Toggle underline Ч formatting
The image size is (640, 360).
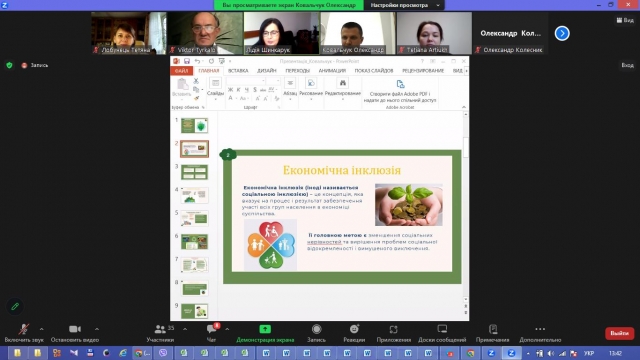click(247, 89)
